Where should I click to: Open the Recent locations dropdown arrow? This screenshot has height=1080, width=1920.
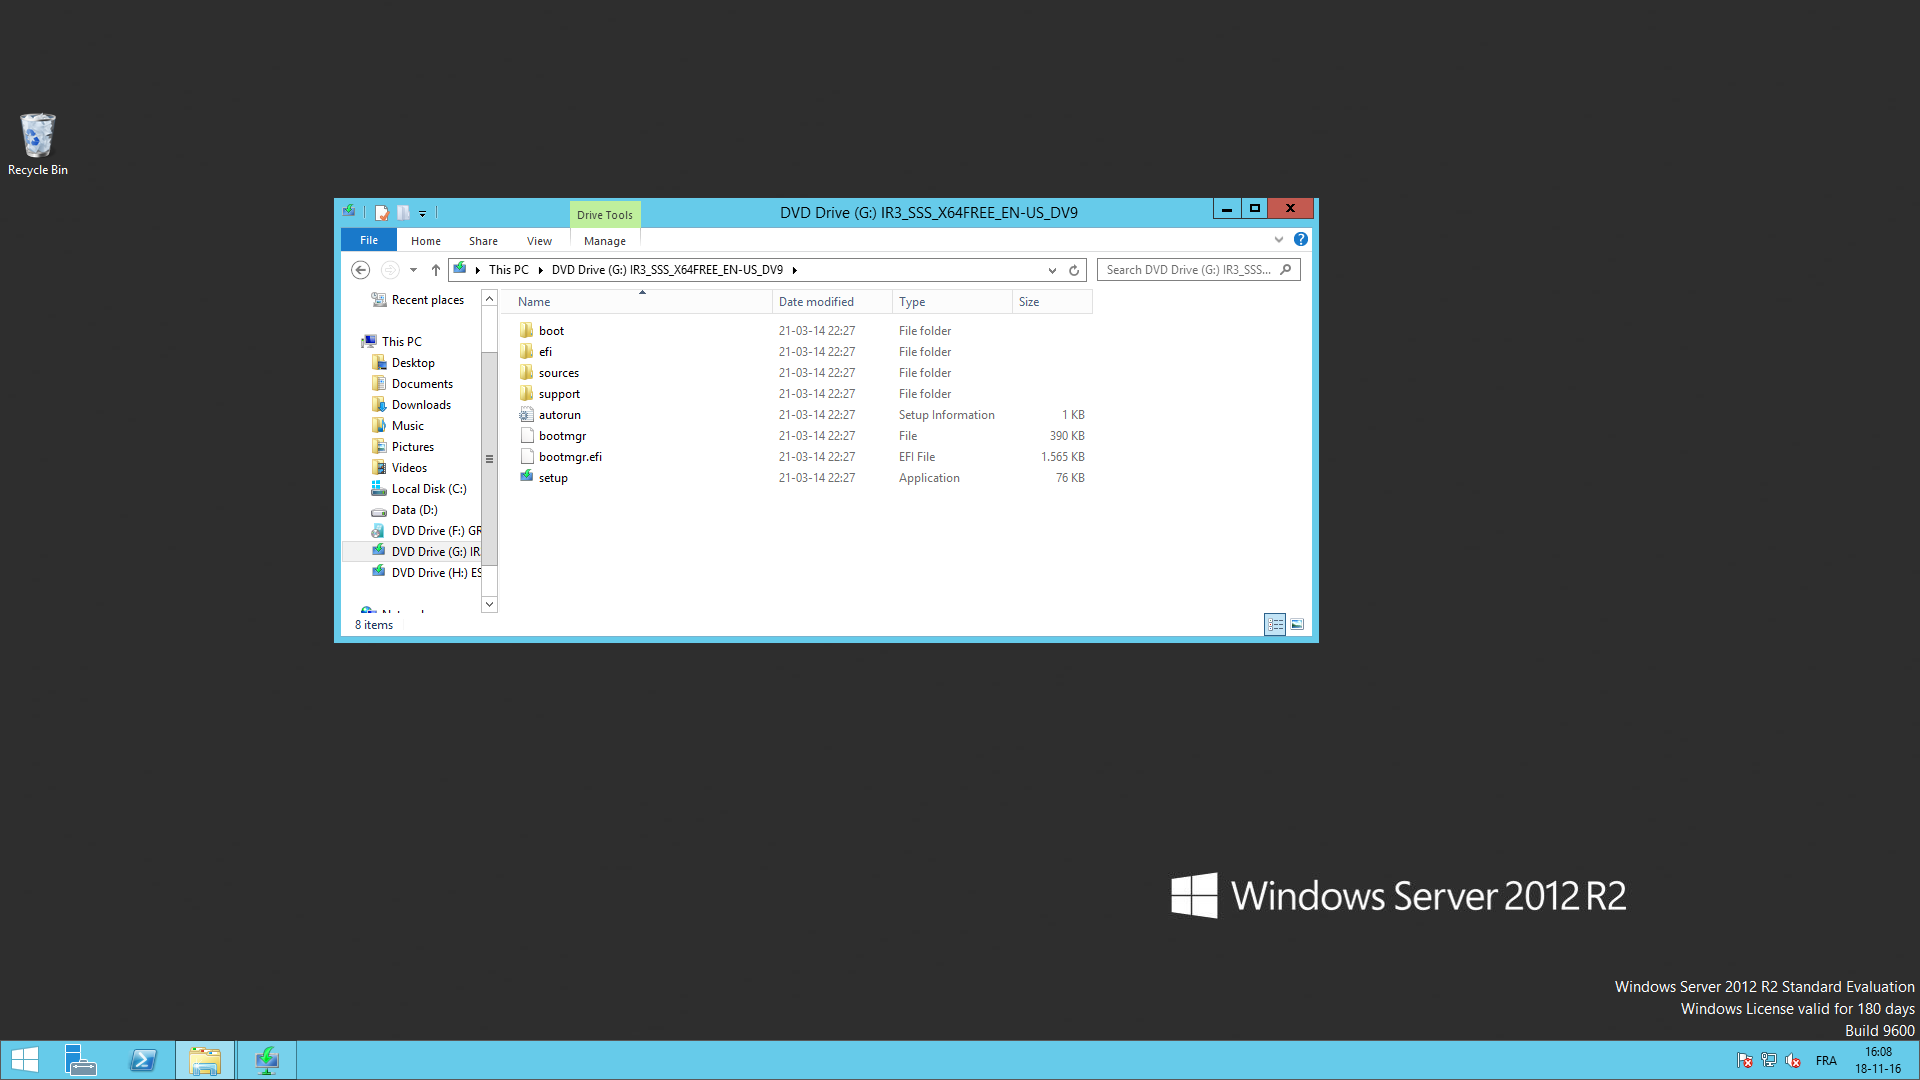pyautogui.click(x=413, y=270)
